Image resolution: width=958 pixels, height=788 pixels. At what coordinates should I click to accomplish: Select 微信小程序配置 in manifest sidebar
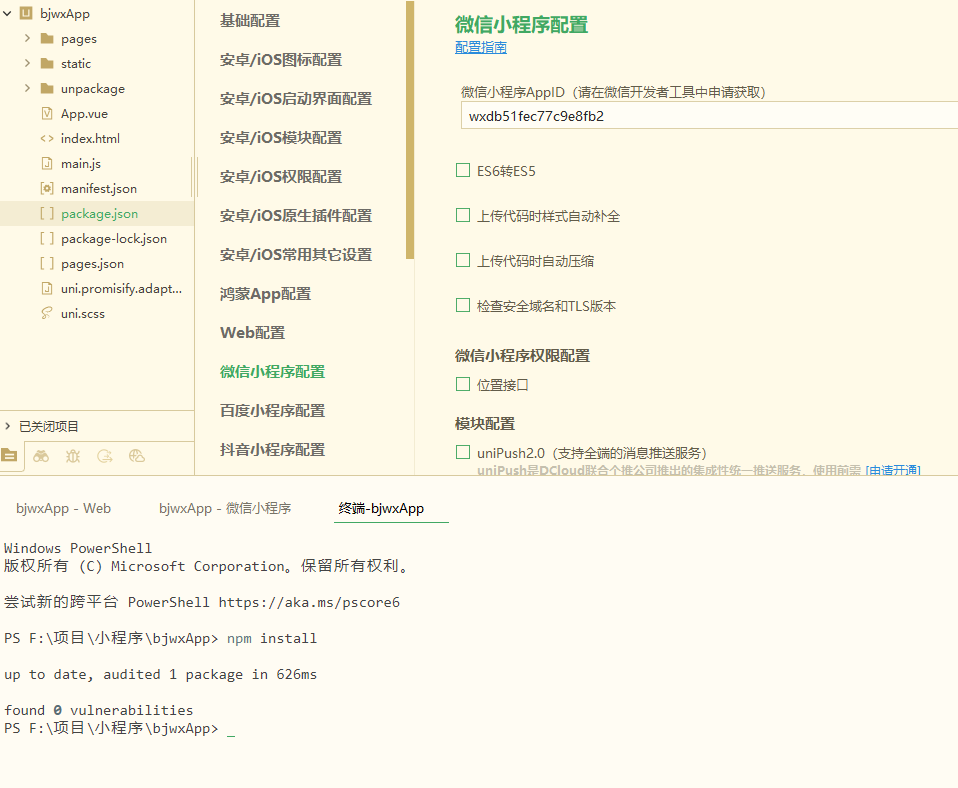point(272,372)
